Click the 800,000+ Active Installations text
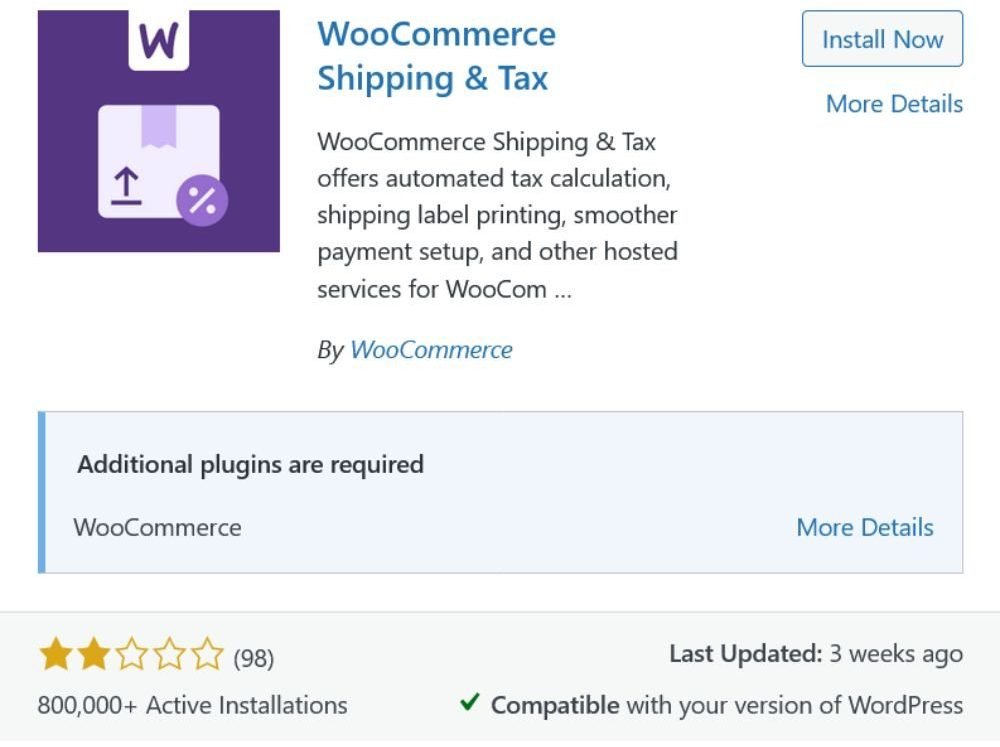Viewport: 1000px width, 747px height. [193, 706]
